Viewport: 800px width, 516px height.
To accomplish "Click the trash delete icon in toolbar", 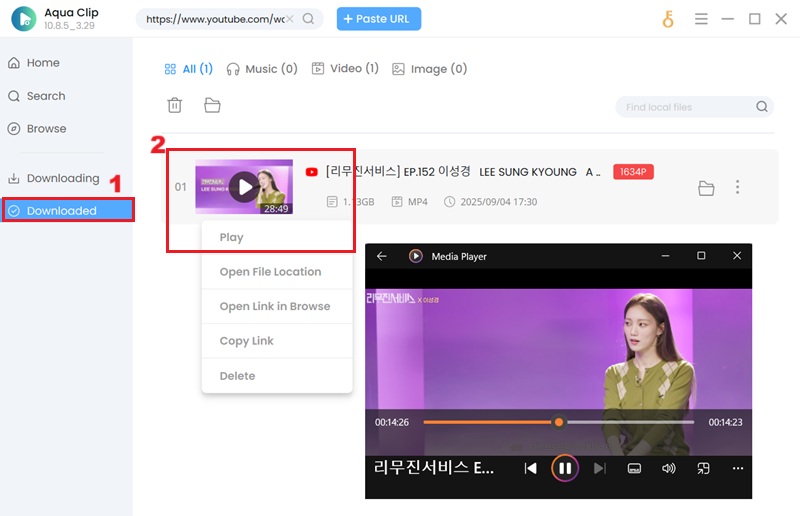I will coord(174,105).
